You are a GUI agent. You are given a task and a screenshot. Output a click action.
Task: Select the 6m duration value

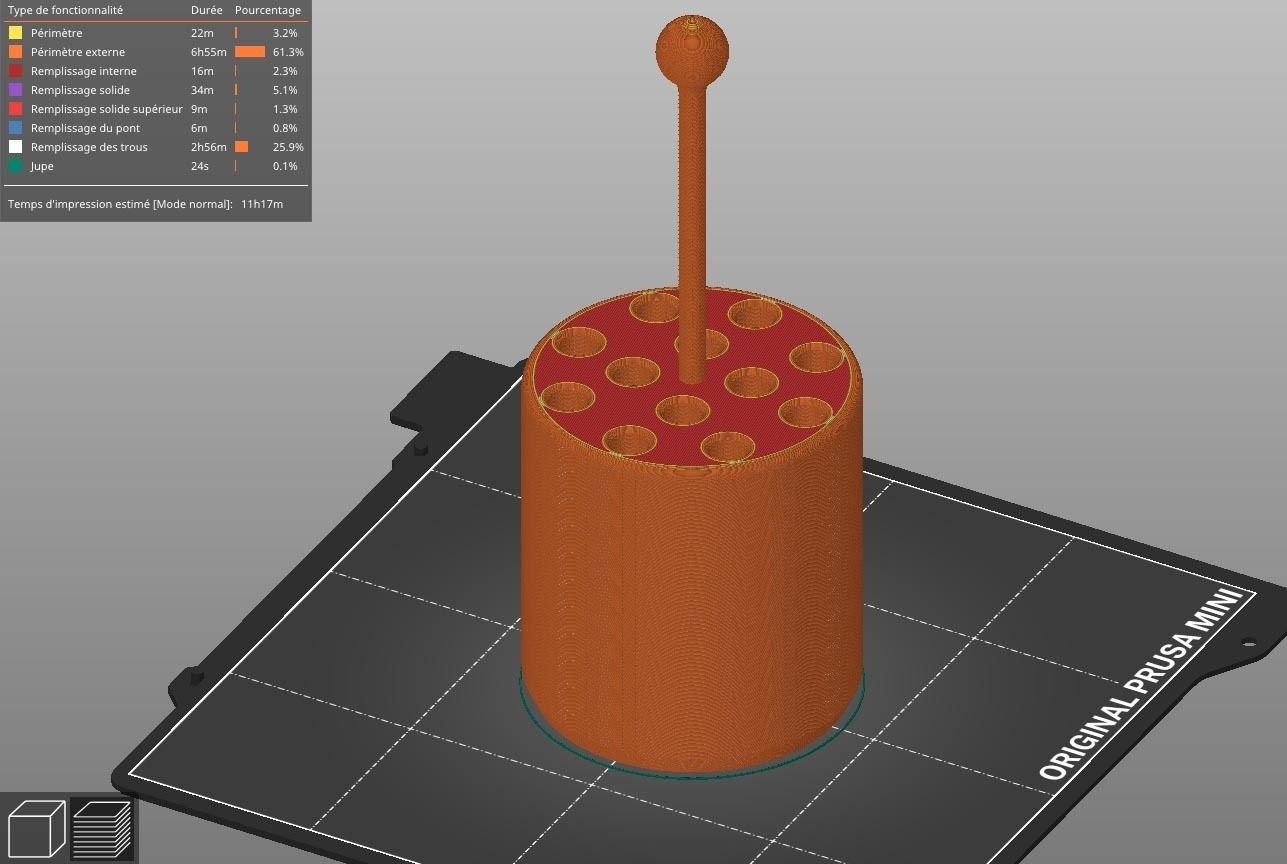click(199, 128)
